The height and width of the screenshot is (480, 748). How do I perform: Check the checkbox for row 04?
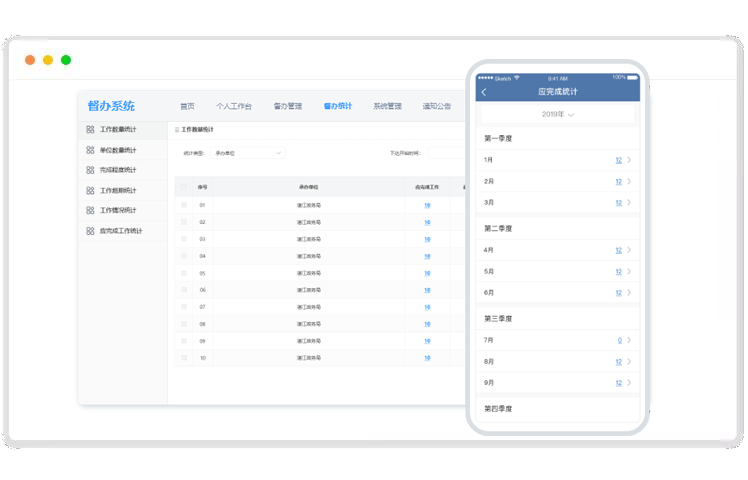tap(184, 256)
